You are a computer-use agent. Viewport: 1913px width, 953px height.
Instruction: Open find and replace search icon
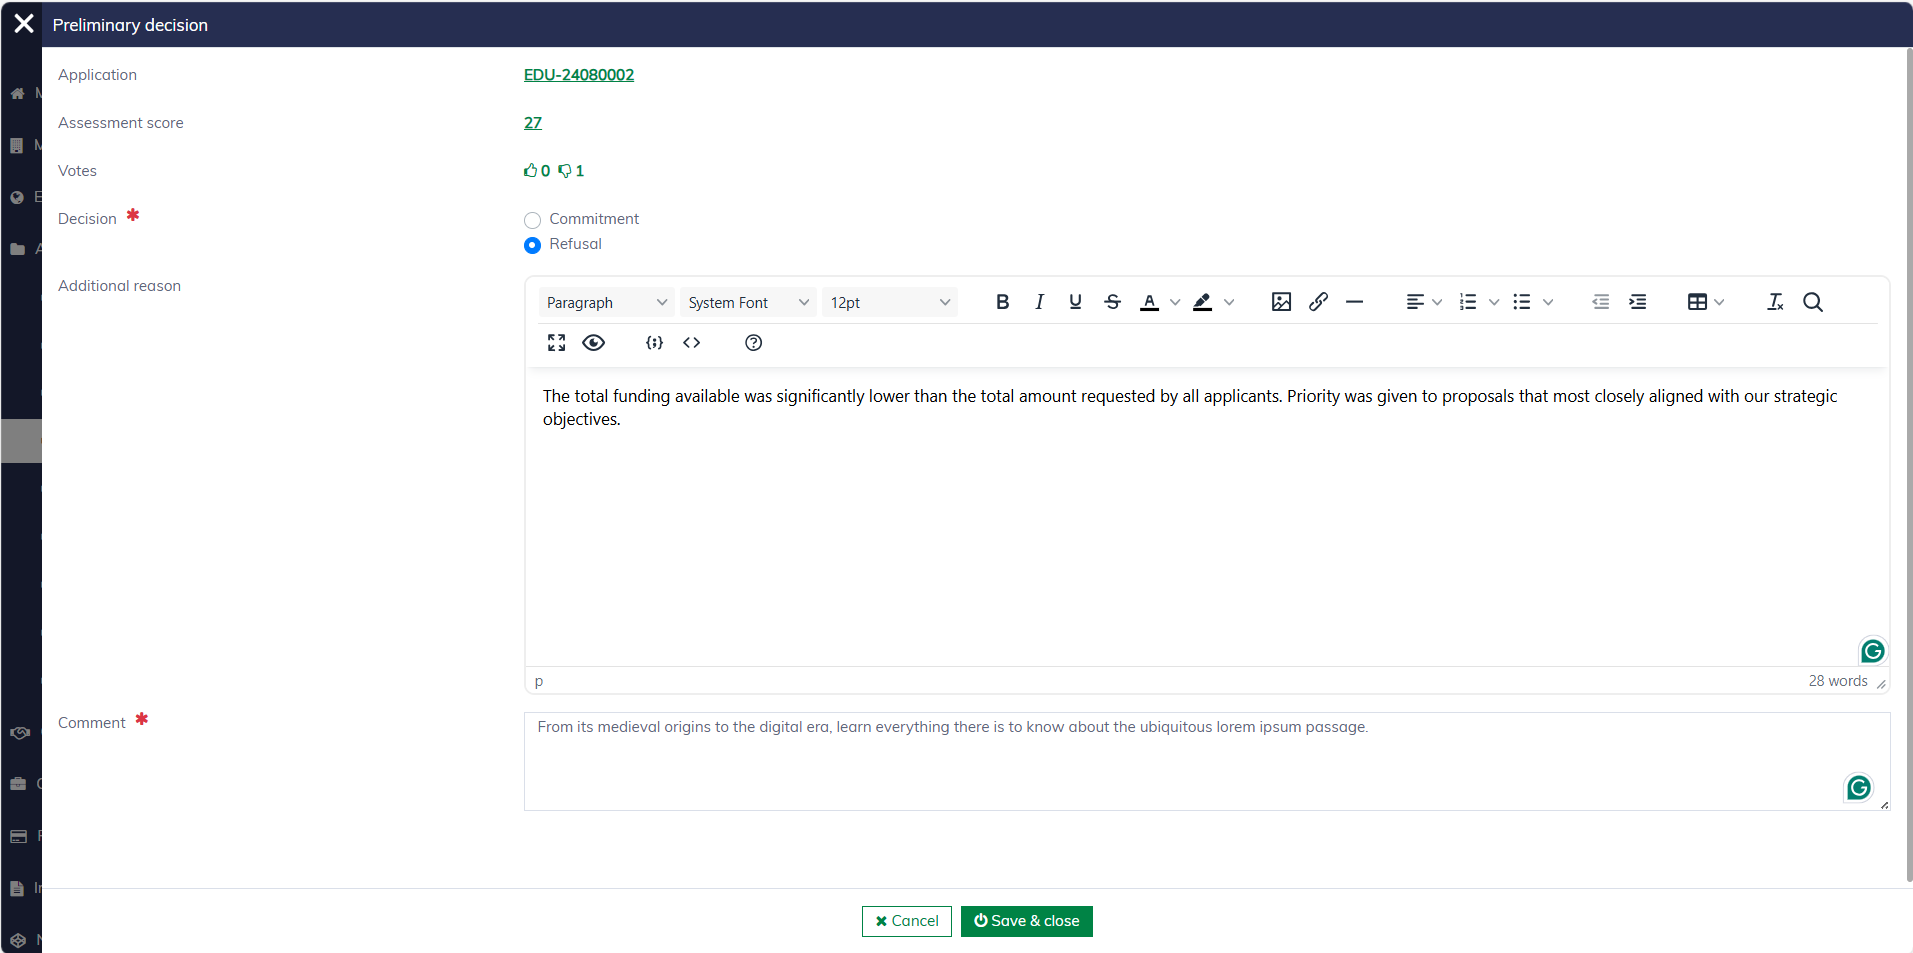tap(1812, 302)
